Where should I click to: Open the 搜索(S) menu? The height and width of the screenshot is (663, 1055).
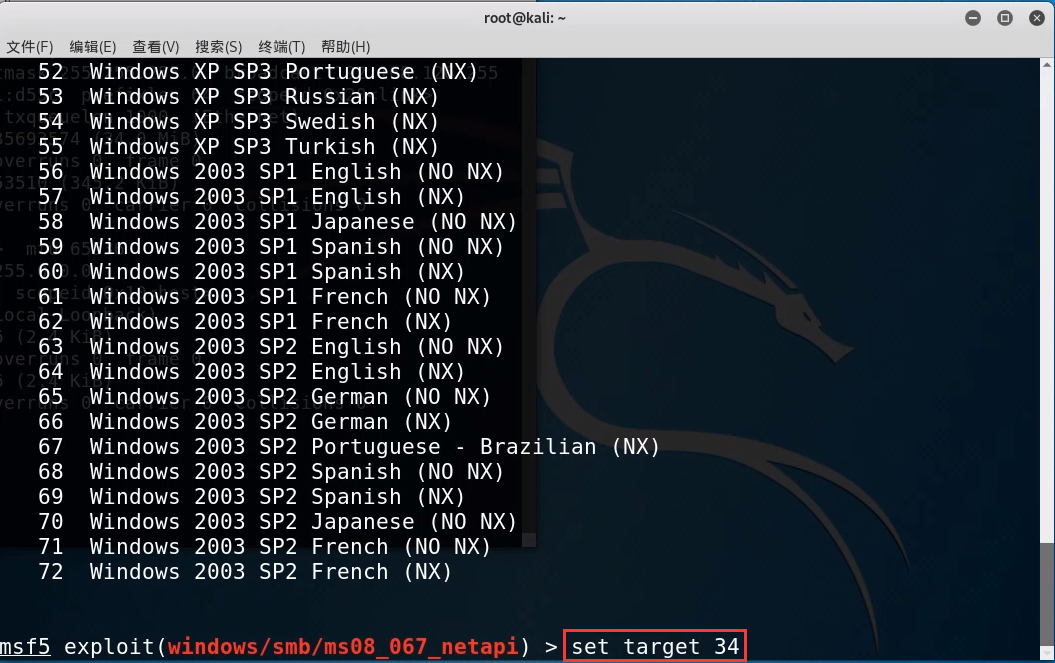pos(219,46)
